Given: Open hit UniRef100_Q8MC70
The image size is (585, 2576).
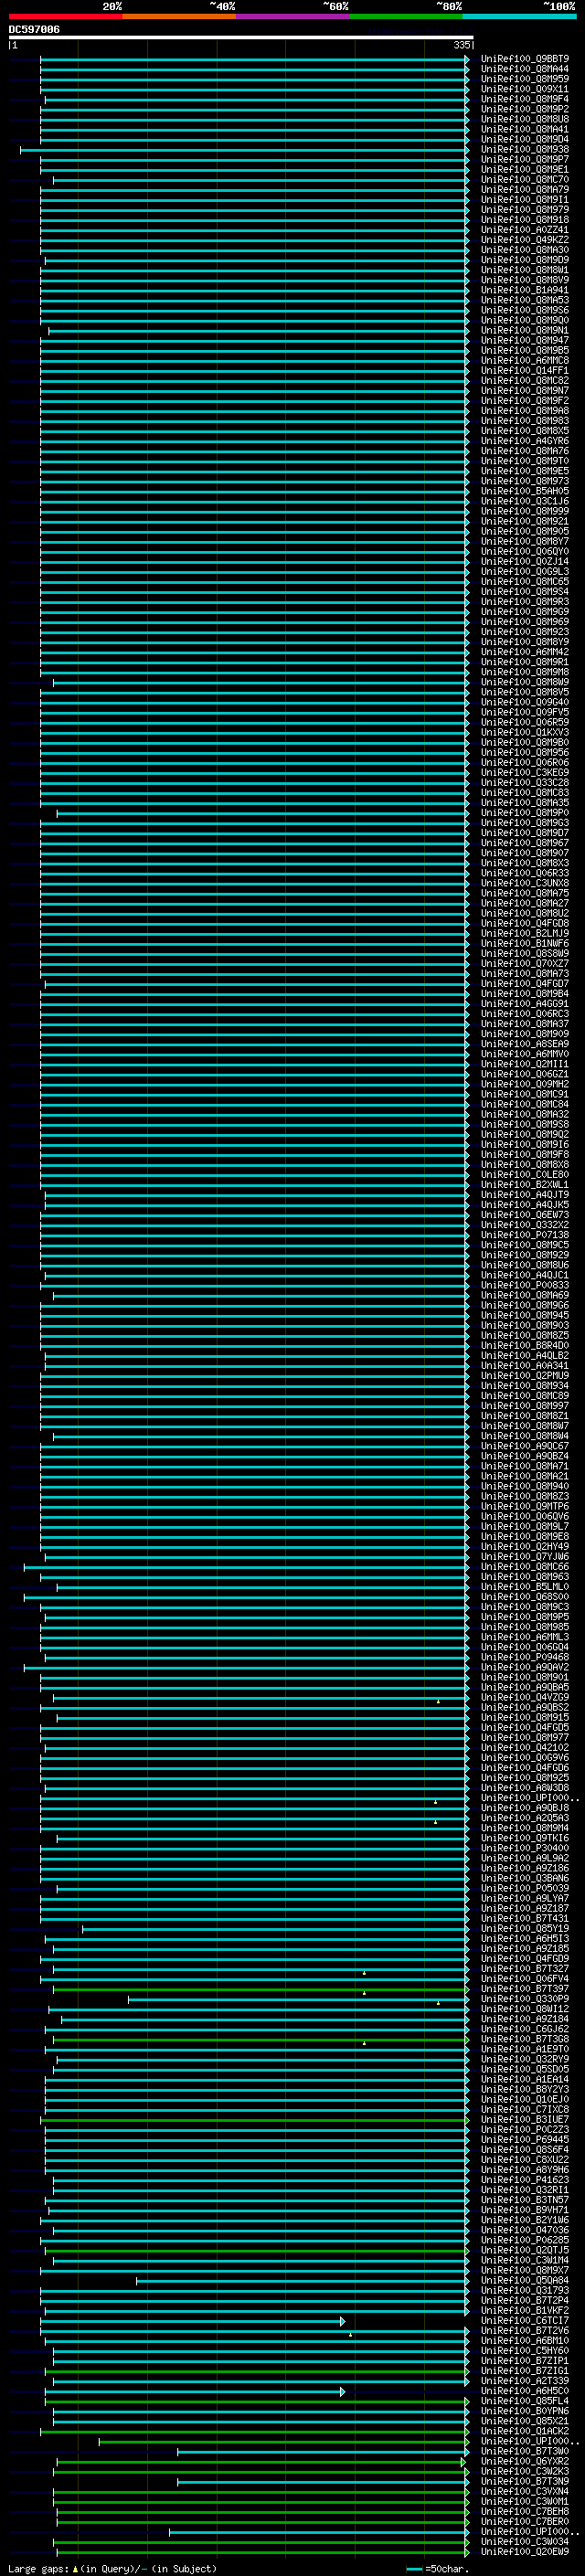Looking at the screenshot, I should [x=524, y=180].
